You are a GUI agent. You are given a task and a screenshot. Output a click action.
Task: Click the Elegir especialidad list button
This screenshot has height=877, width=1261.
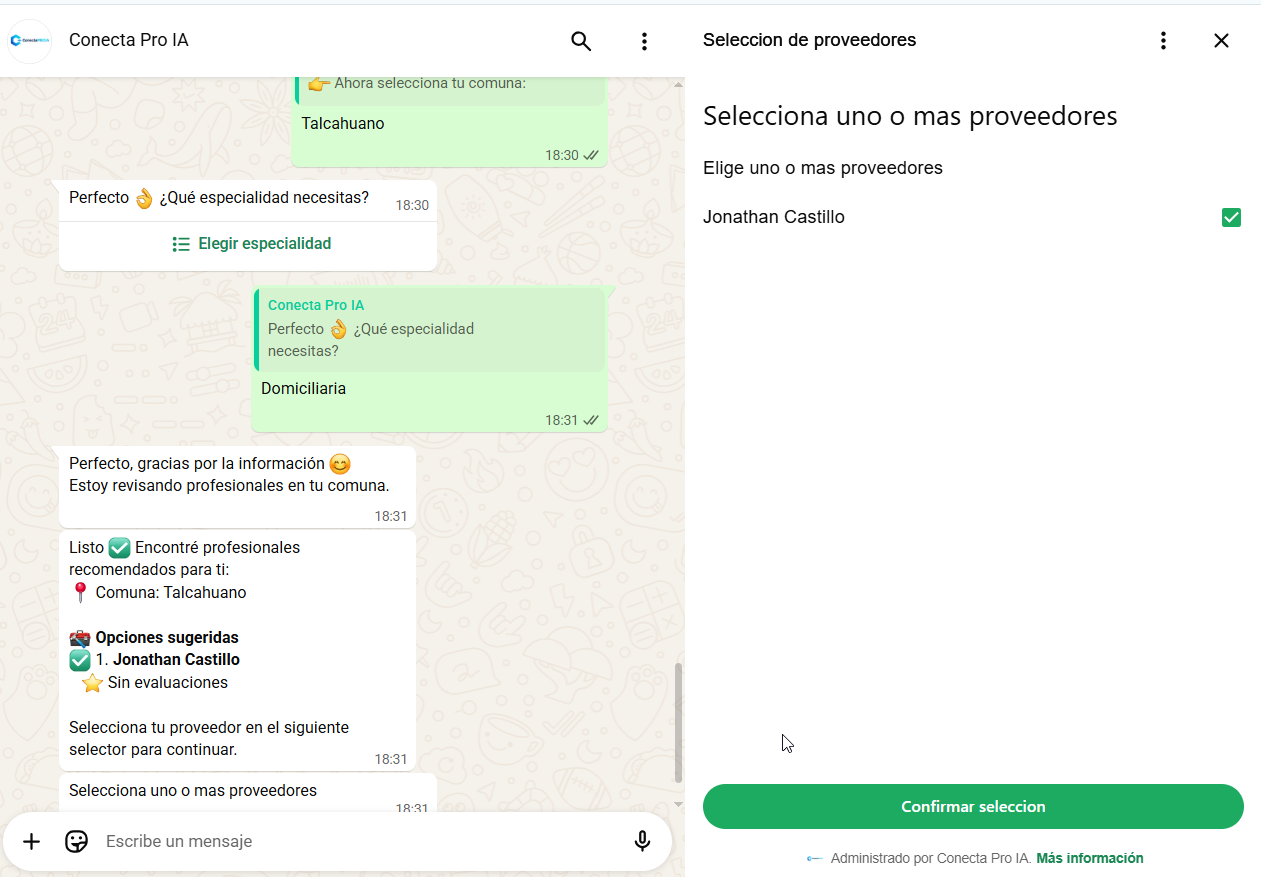(x=251, y=244)
